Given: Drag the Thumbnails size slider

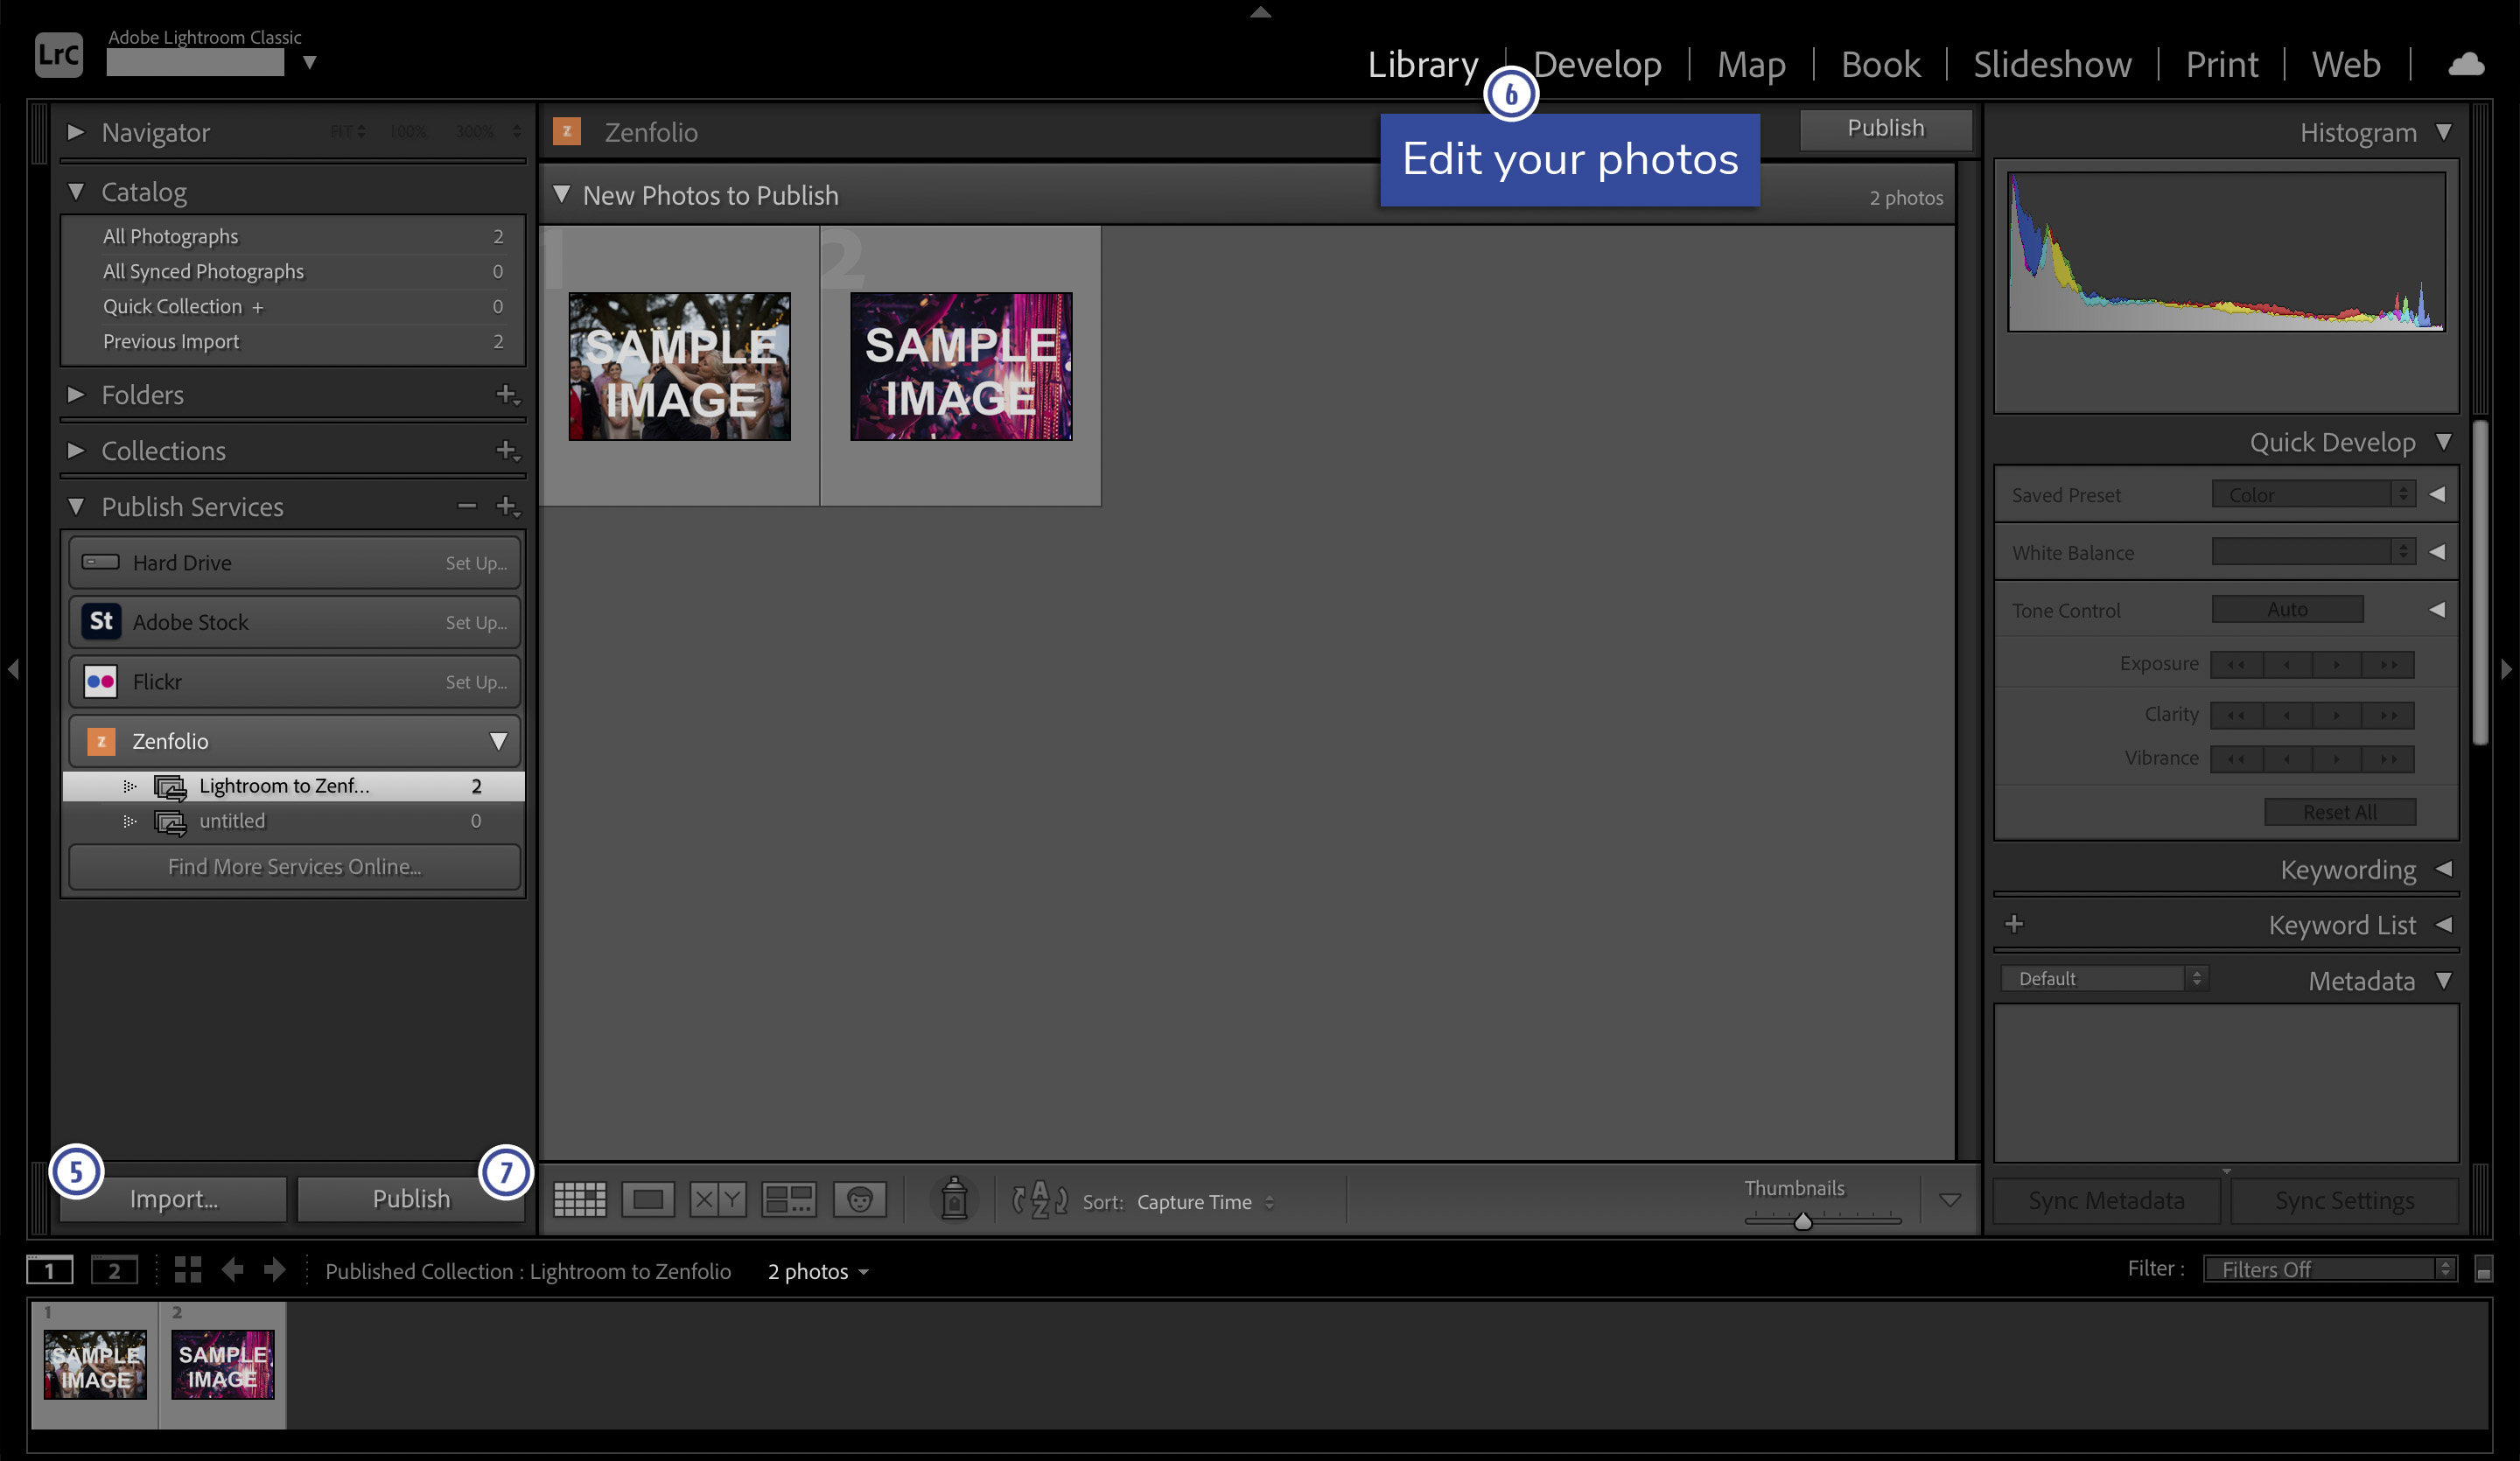Looking at the screenshot, I should (1803, 1221).
